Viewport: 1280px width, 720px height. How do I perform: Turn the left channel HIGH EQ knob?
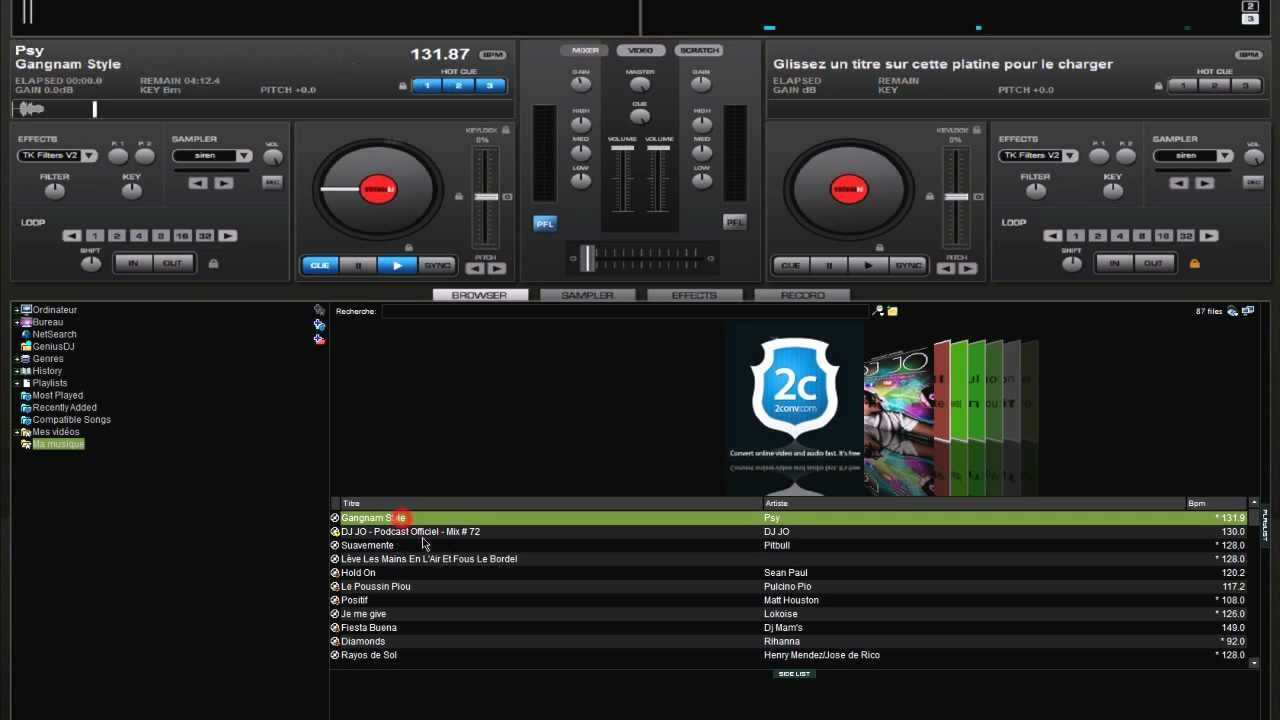tap(581, 124)
